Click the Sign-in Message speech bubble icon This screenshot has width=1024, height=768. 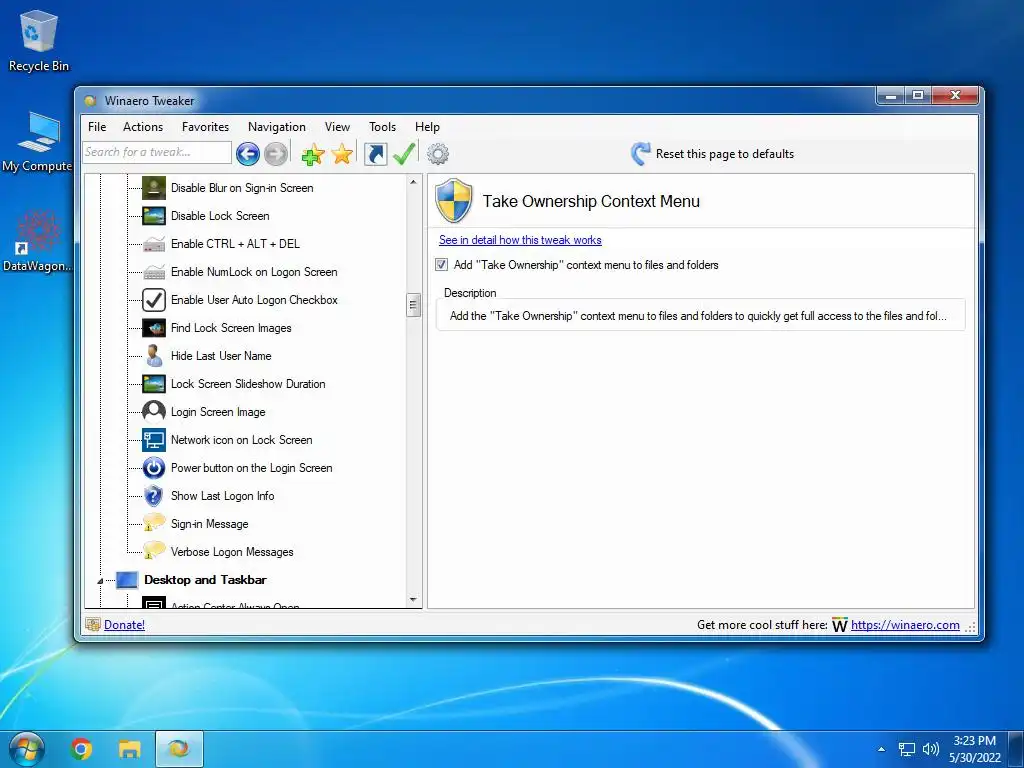pyautogui.click(x=154, y=522)
